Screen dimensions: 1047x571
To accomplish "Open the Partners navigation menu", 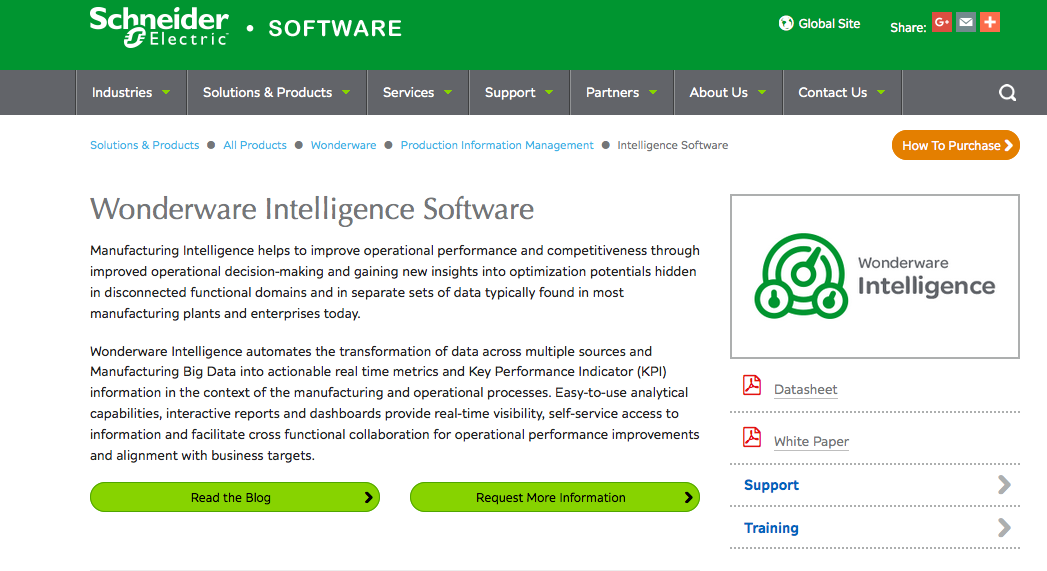I will (x=621, y=93).
